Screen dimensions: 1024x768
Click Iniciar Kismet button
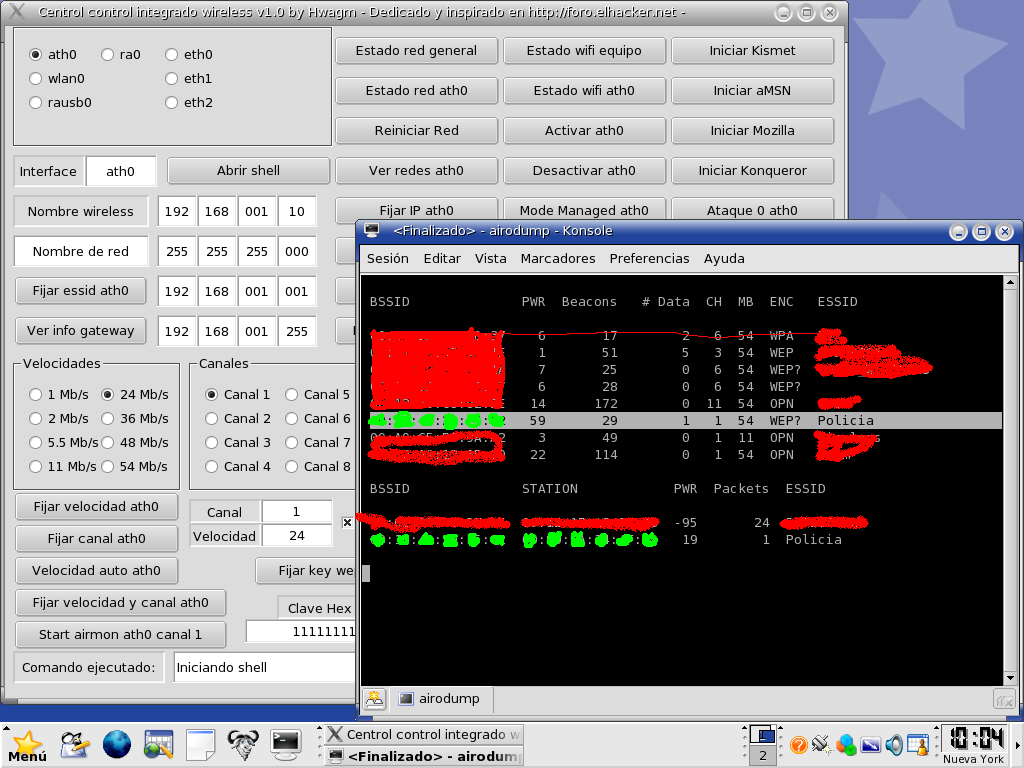752,51
